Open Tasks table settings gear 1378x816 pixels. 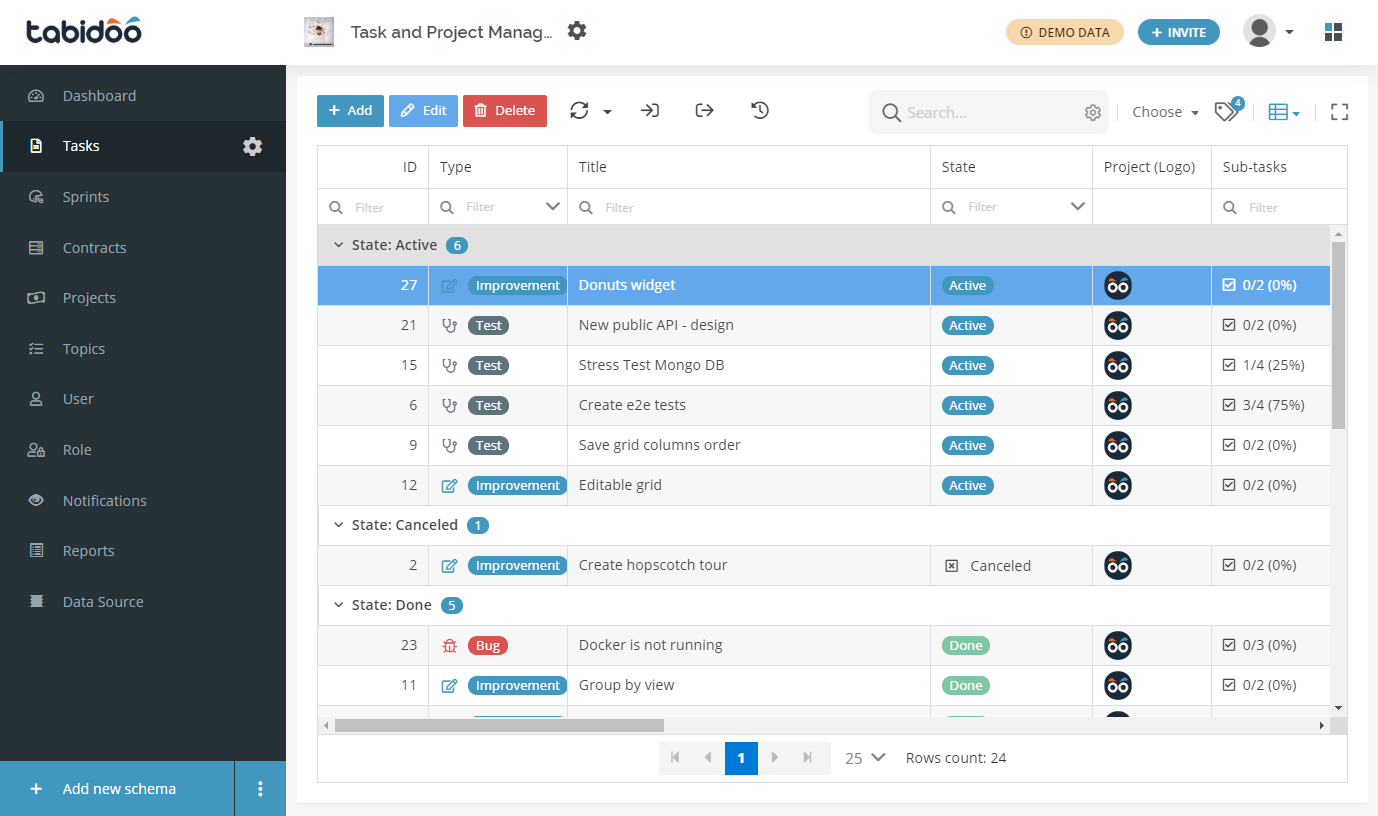coord(252,146)
